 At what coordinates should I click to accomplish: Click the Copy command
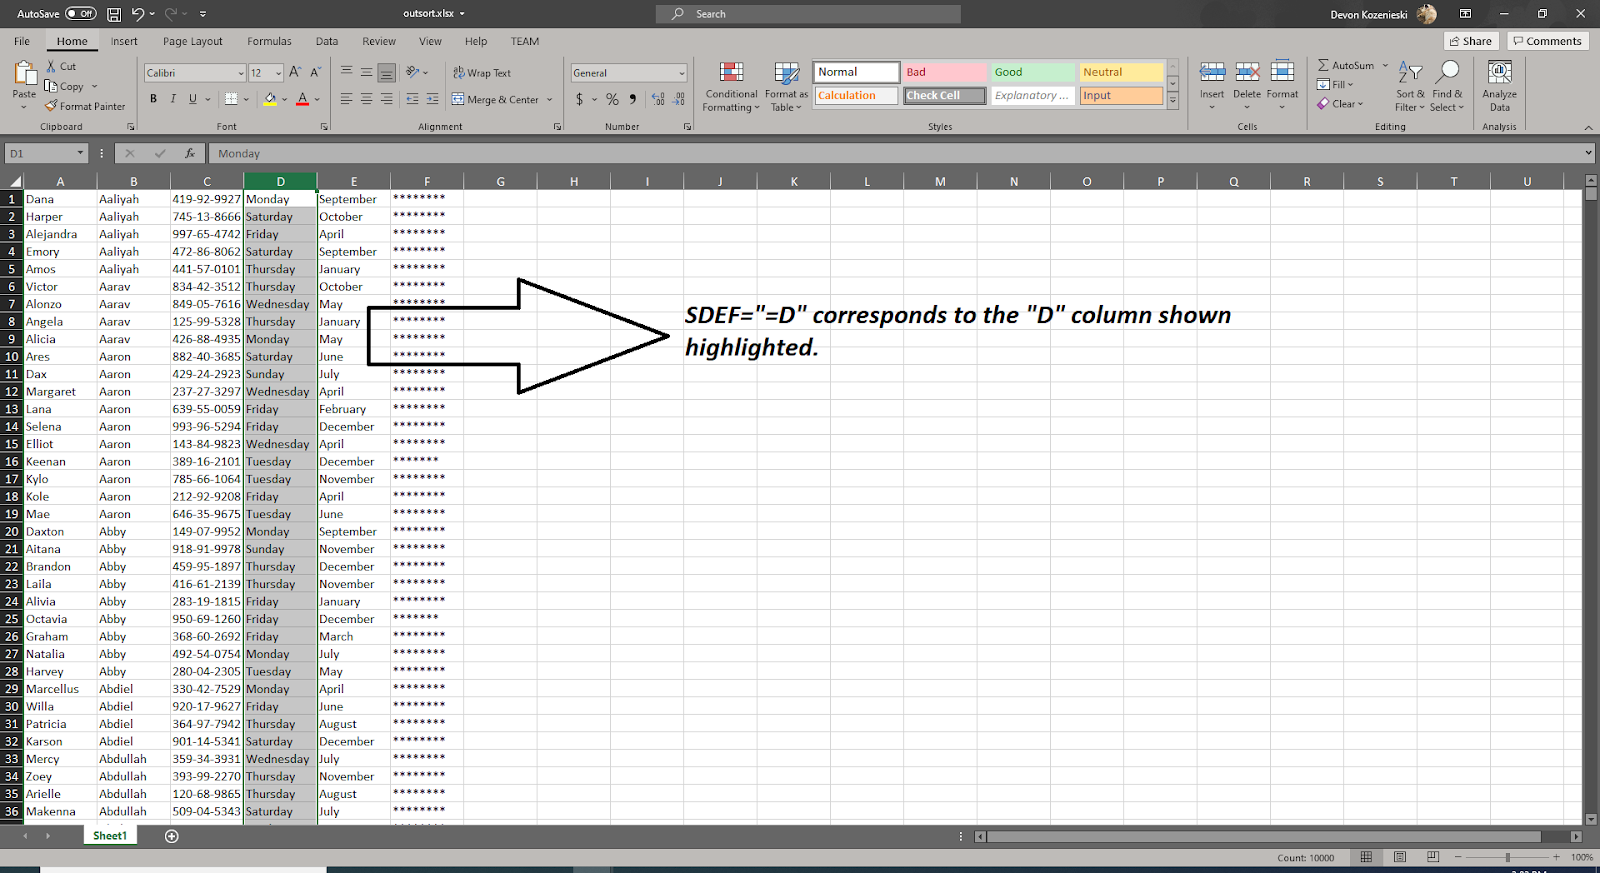65,86
